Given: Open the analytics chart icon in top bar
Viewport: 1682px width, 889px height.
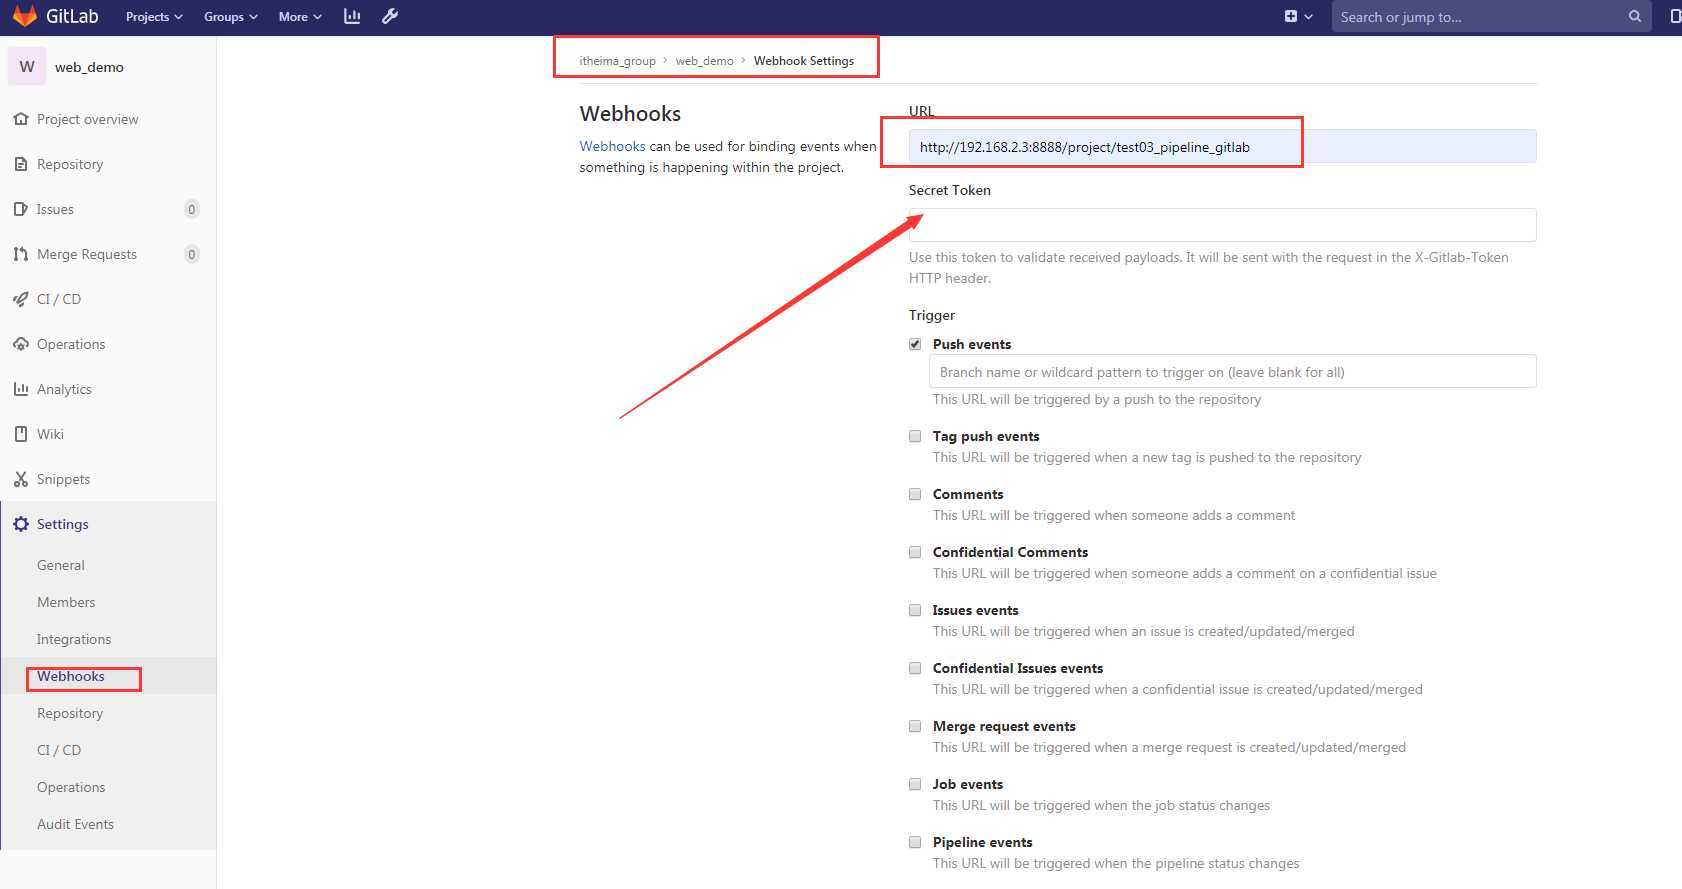Looking at the screenshot, I should click(352, 16).
